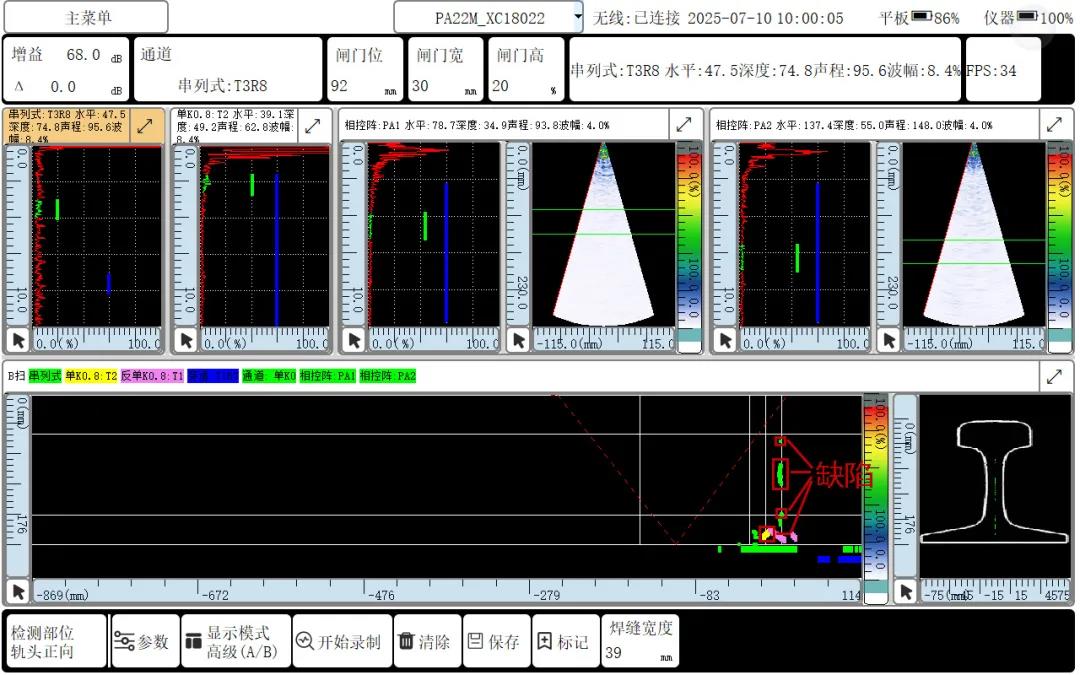Toggle the yellow 单K0.8:T2 legend channel
Image resolution: width=1080 pixels, height=675 pixels.
[x=91, y=376]
